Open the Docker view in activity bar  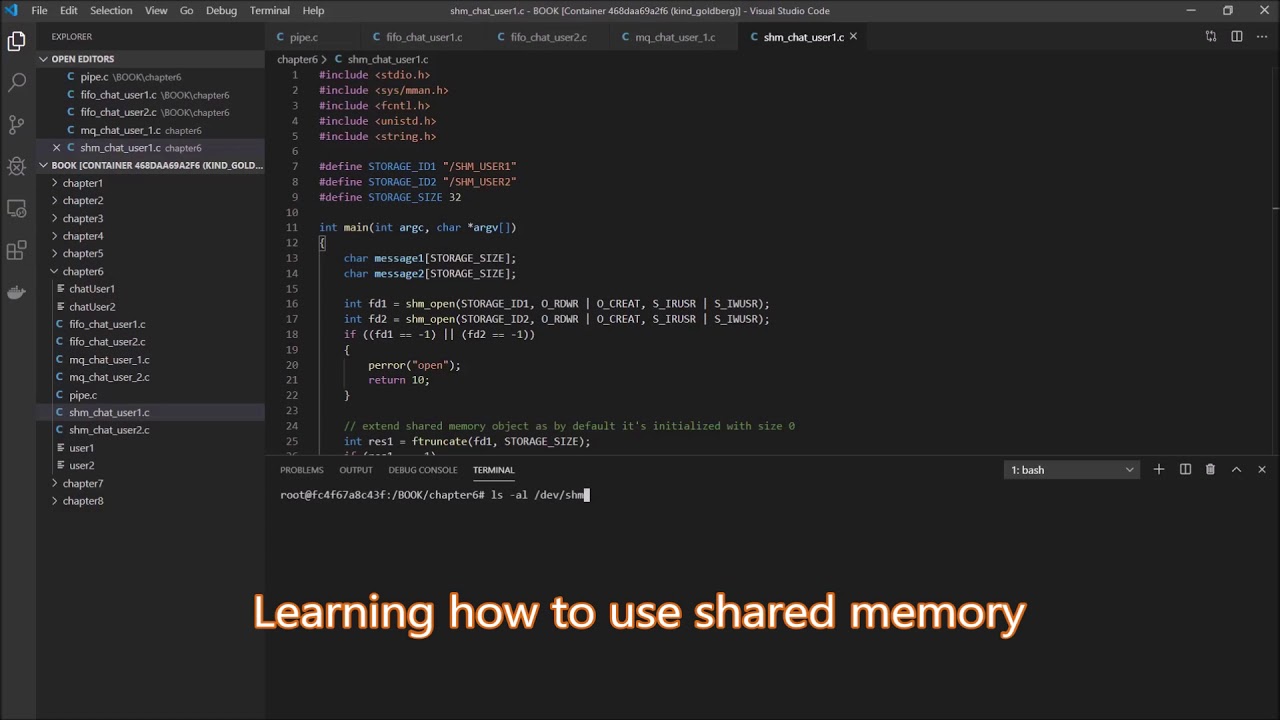[x=17, y=293]
